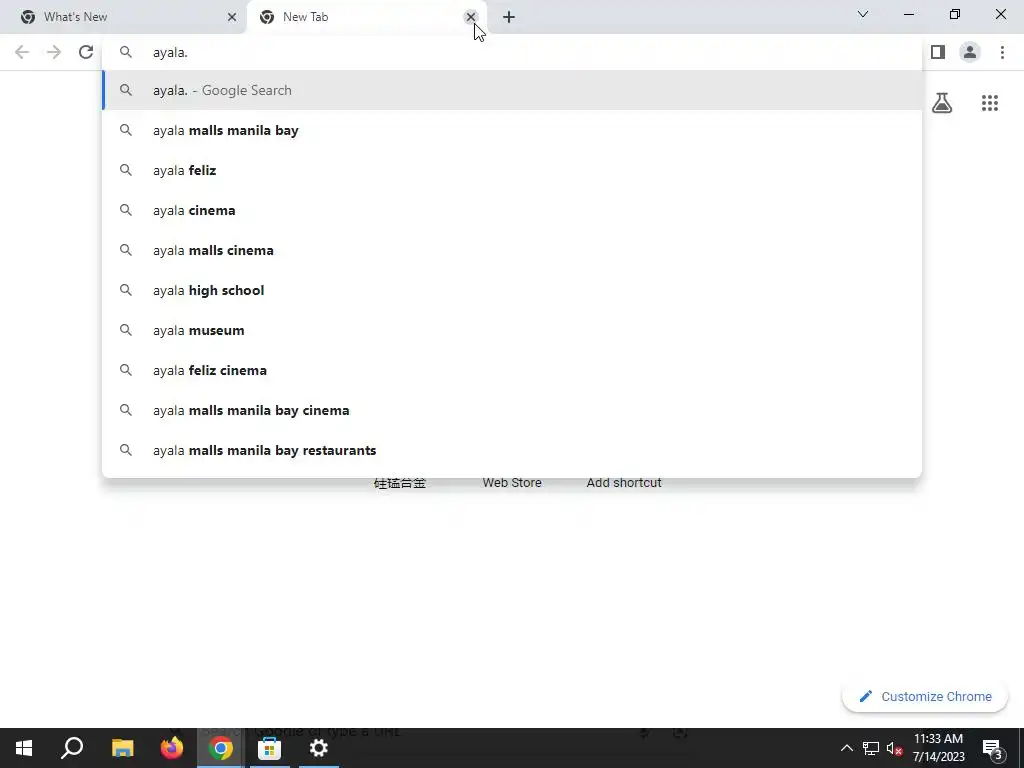Launch Firefox from the taskbar
This screenshot has height=768, width=1024.
(x=172, y=748)
